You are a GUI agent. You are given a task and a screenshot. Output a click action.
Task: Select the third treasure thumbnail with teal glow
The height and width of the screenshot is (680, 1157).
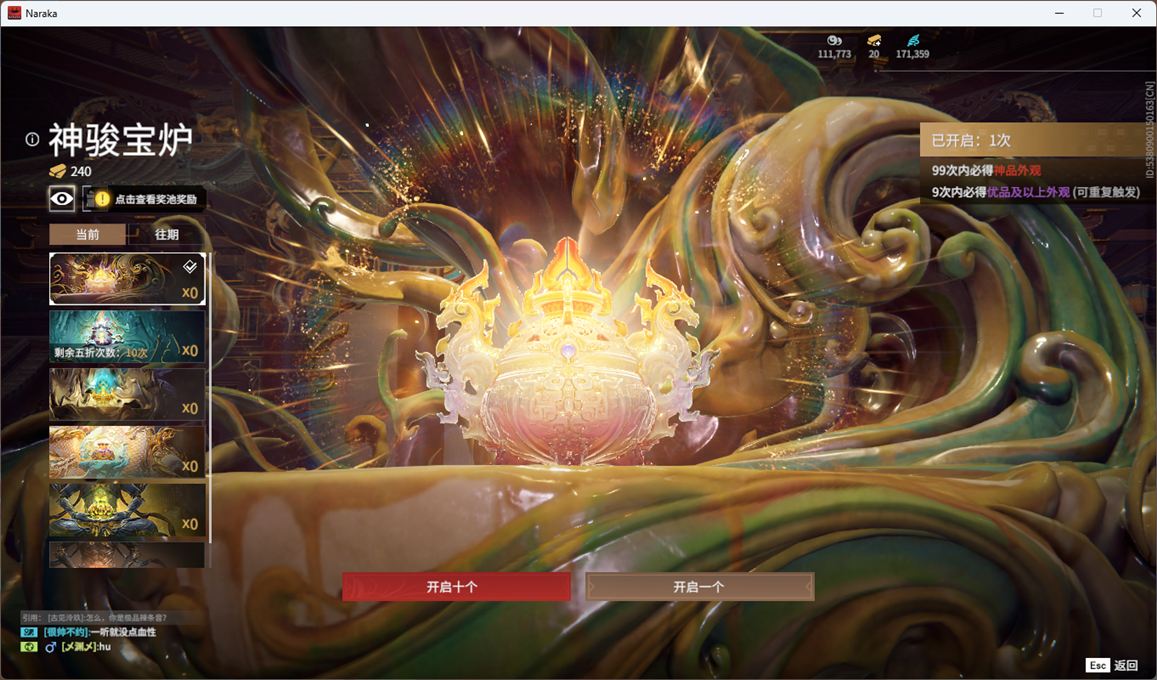(x=127, y=394)
